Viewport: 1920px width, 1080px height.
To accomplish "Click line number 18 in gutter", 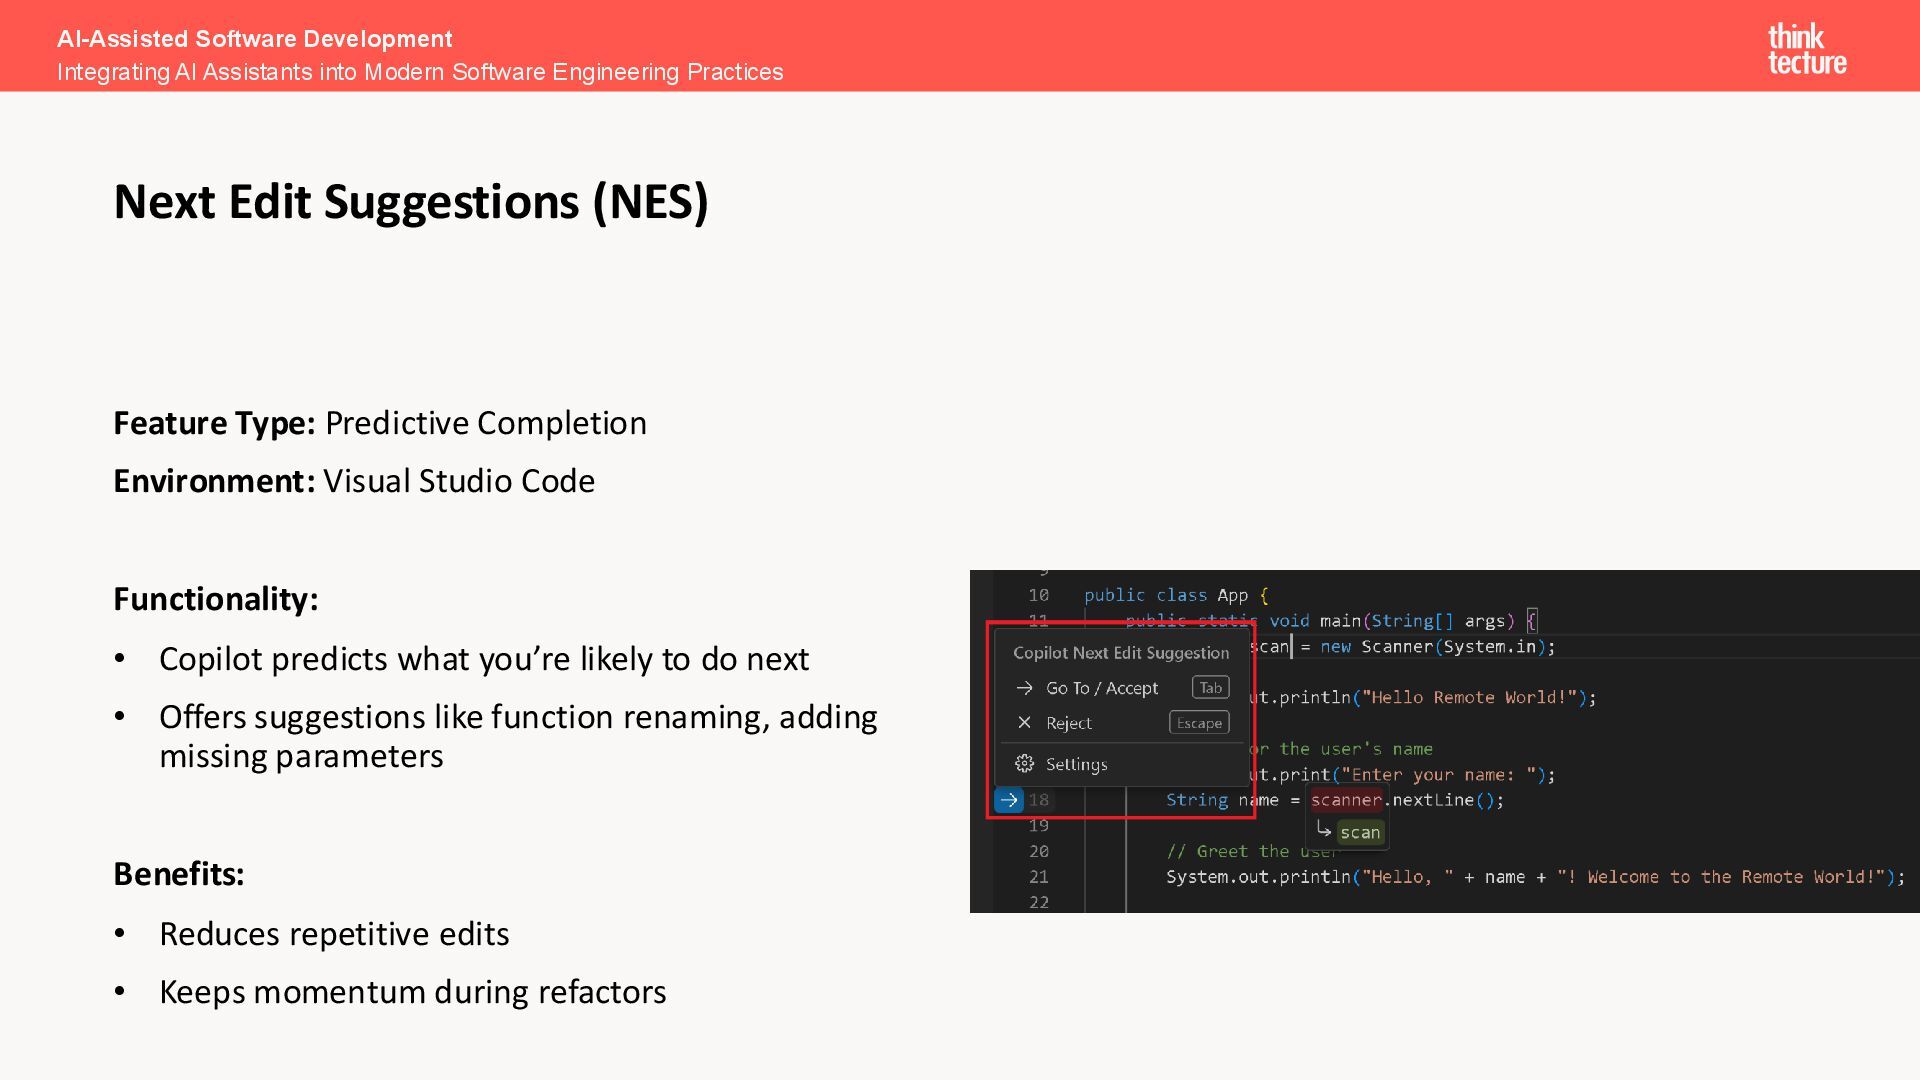I will tap(1039, 800).
